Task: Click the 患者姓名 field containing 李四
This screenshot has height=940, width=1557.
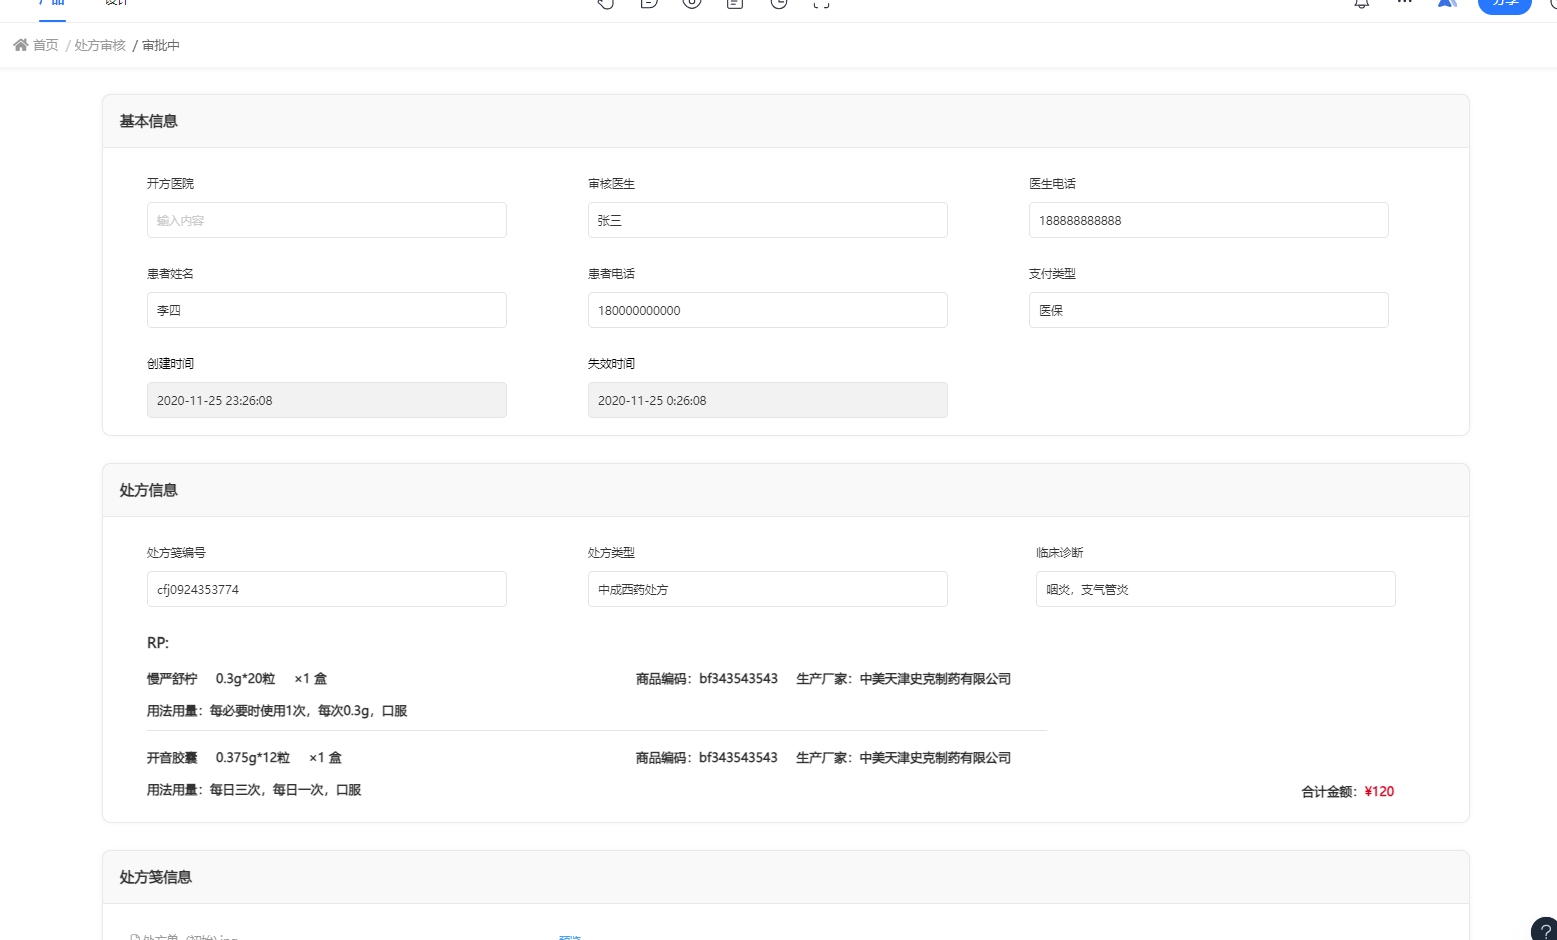Action: [x=327, y=310]
